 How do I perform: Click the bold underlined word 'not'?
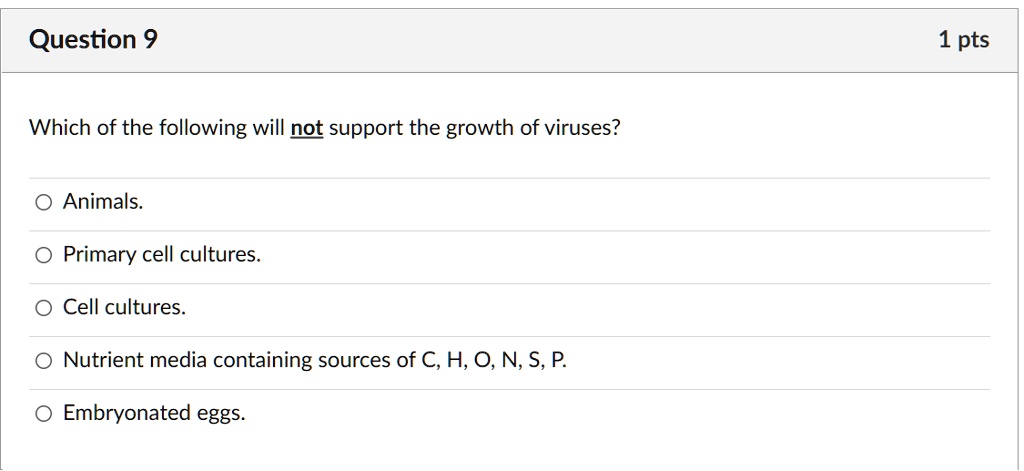pos(306,128)
